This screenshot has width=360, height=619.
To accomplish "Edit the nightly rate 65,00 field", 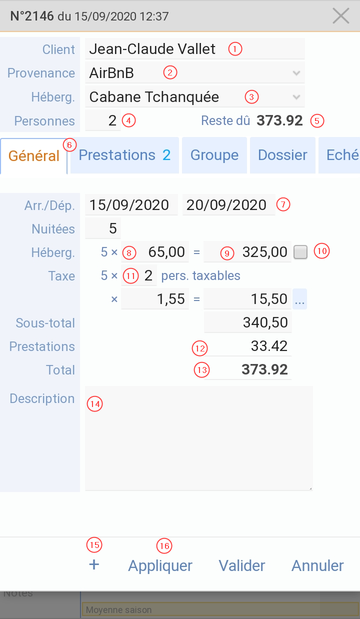I will point(155,252).
